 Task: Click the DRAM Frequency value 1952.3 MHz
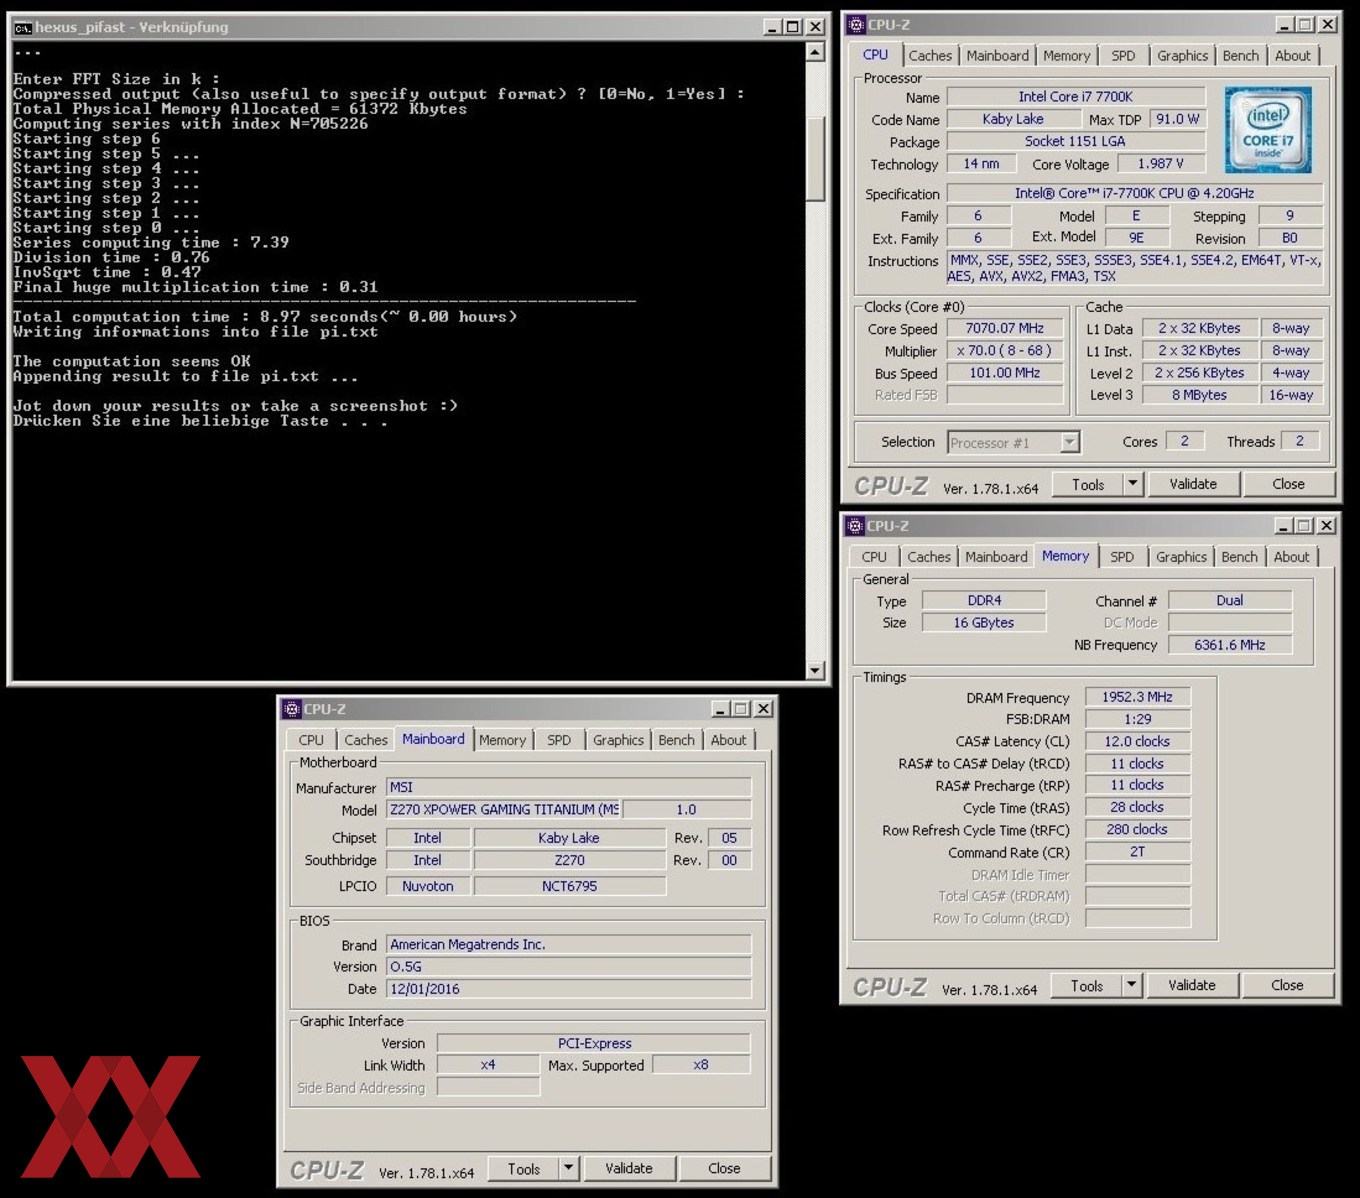1137,696
